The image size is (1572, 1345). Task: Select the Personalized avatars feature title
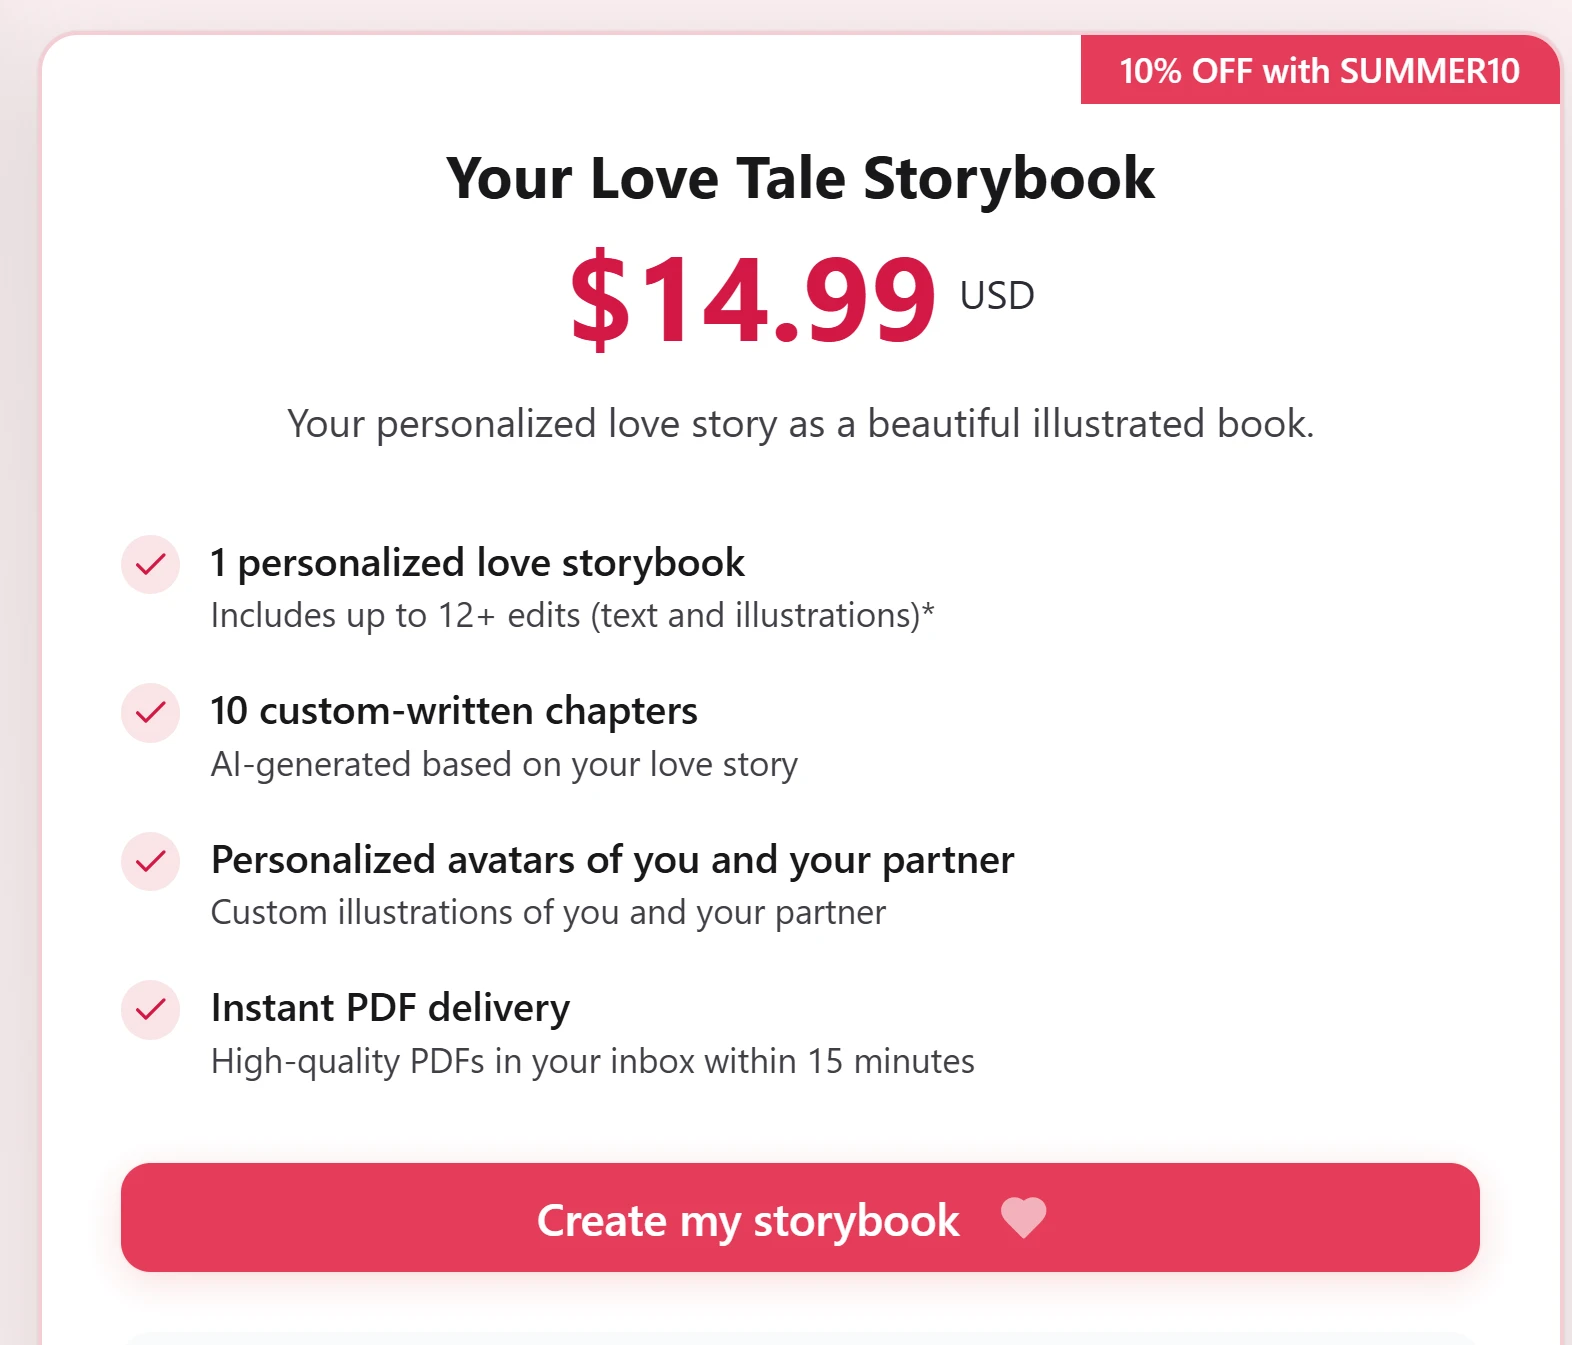pyautogui.click(x=612, y=860)
